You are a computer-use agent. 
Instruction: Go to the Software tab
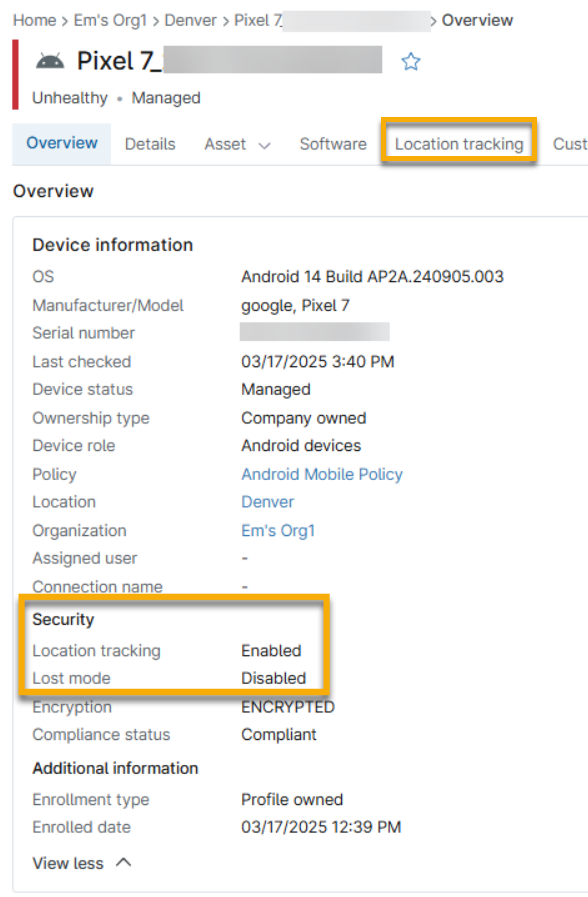[x=333, y=144]
